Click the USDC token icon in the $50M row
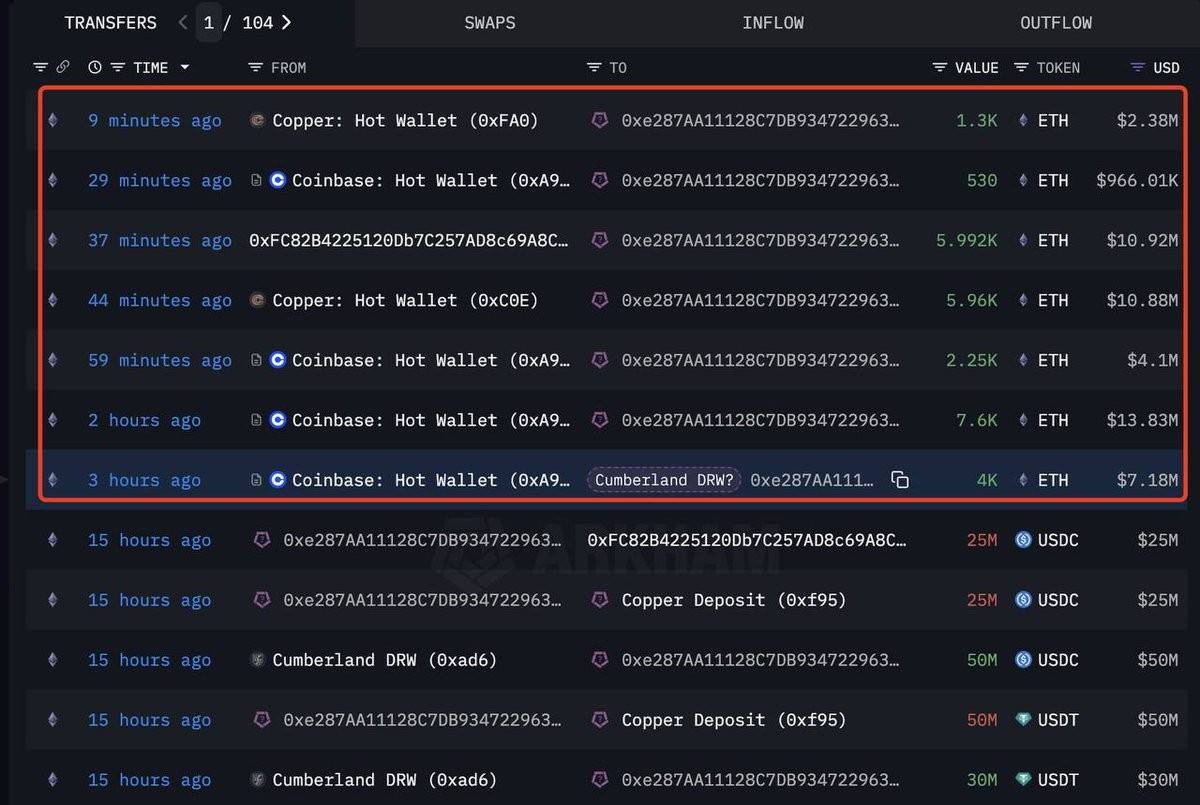The image size is (1200, 805). [x=1023, y=660]
